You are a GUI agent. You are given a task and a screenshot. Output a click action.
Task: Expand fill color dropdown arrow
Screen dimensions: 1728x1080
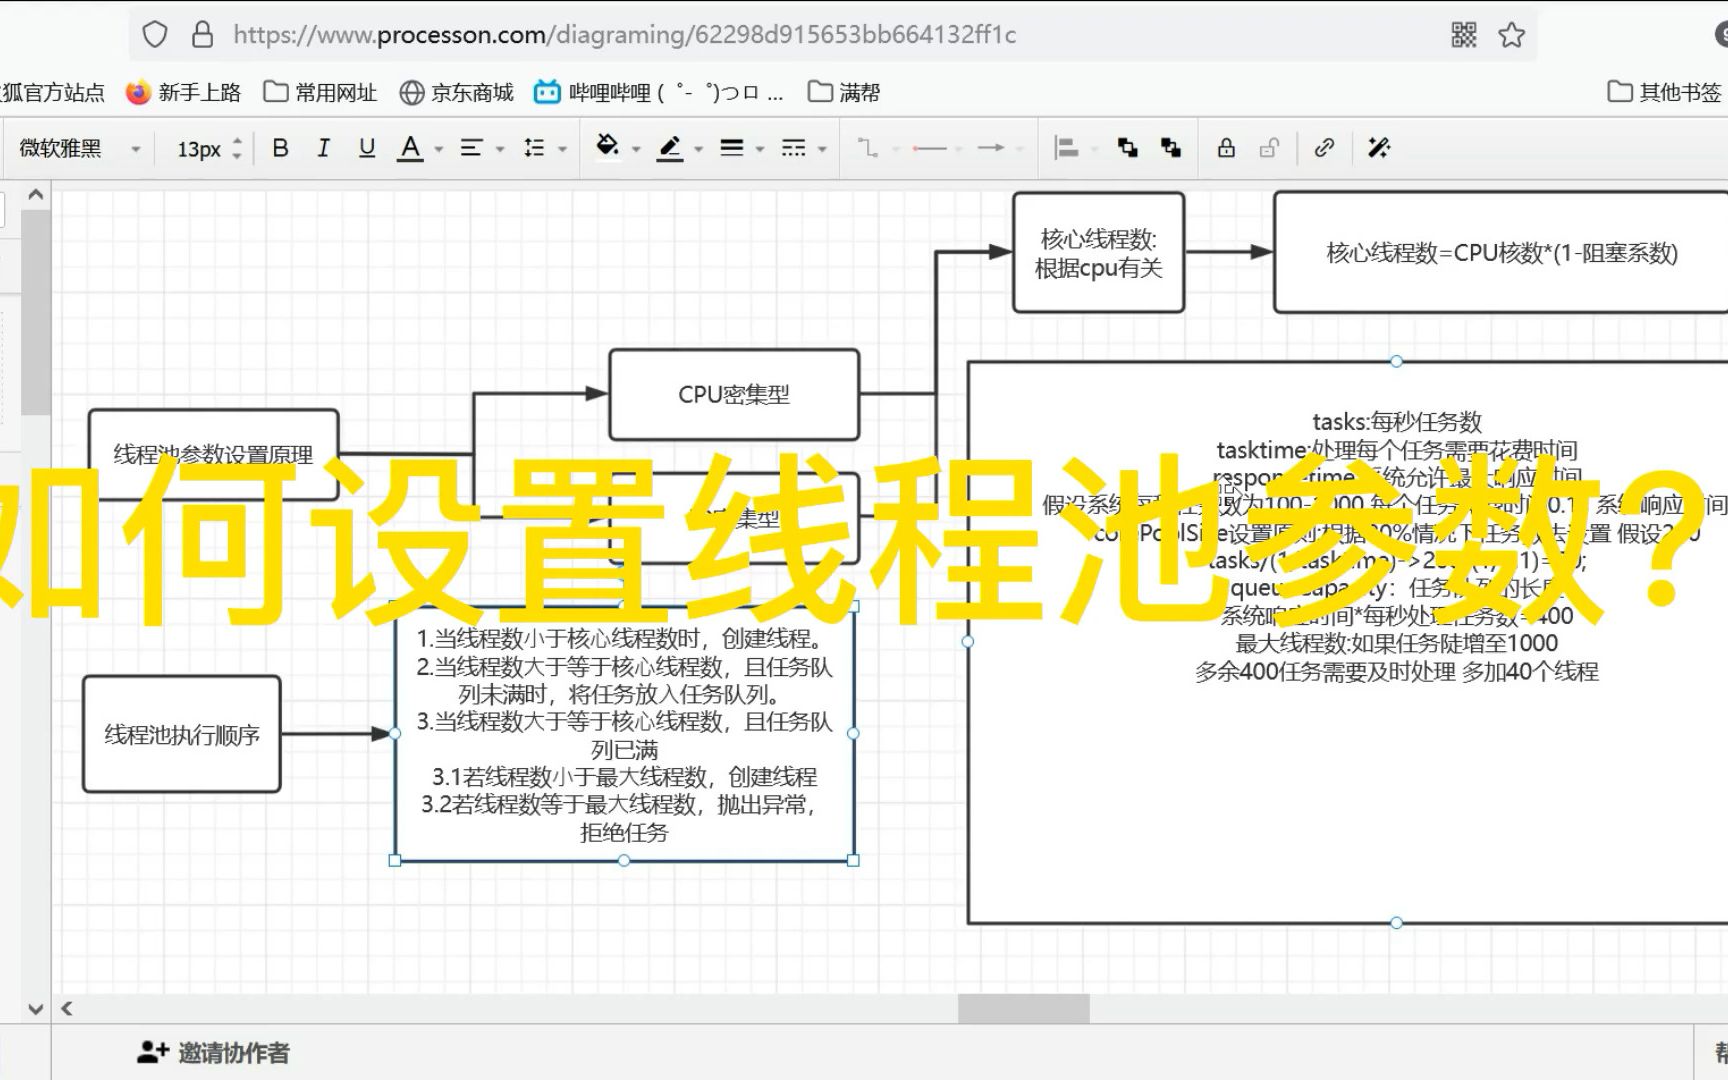coord(636,149)
